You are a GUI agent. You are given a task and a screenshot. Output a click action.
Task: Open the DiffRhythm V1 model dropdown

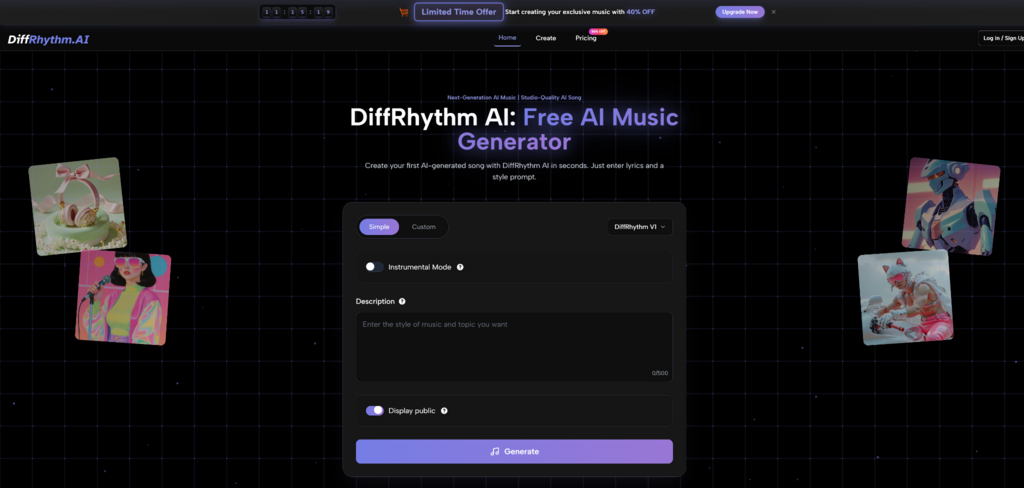(640, 227)
